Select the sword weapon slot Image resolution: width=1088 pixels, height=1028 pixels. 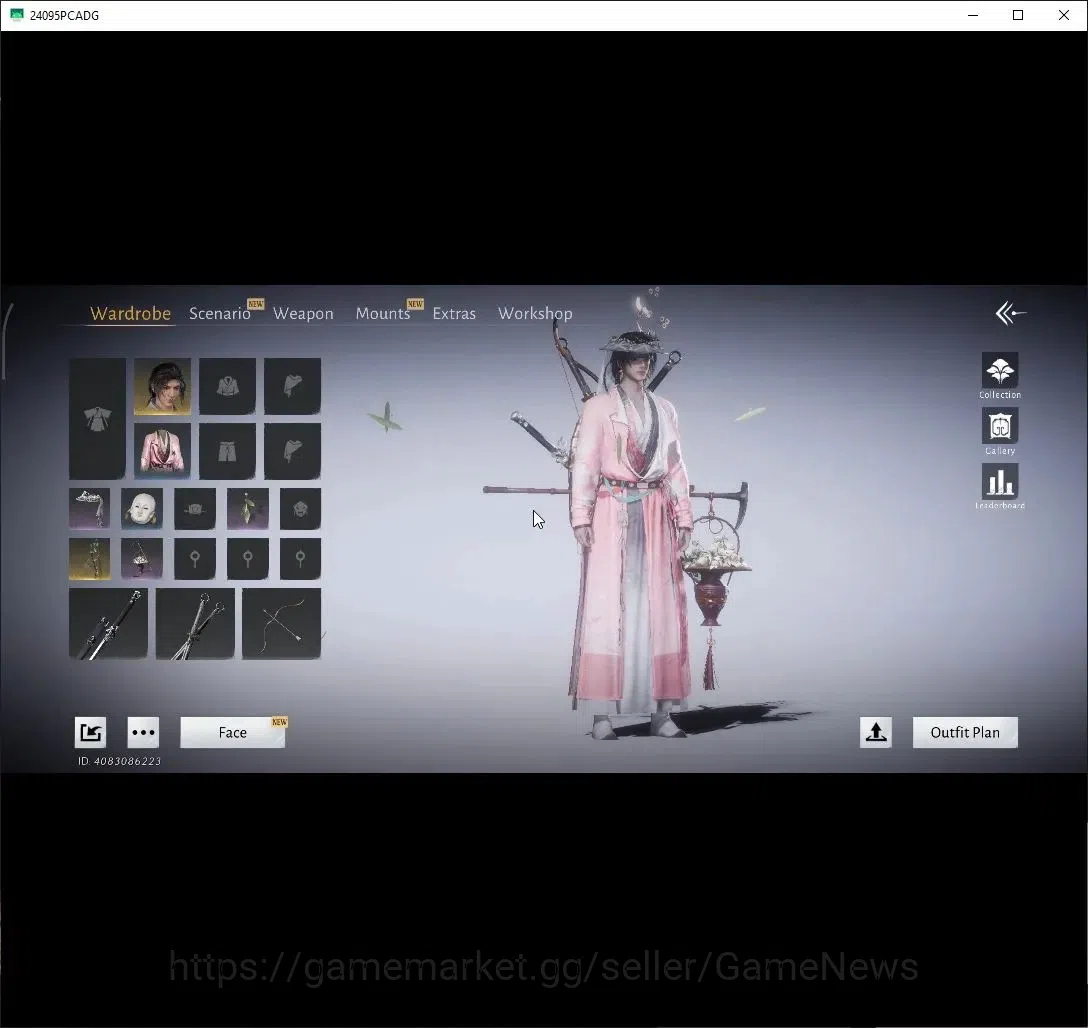coord(108,624)
